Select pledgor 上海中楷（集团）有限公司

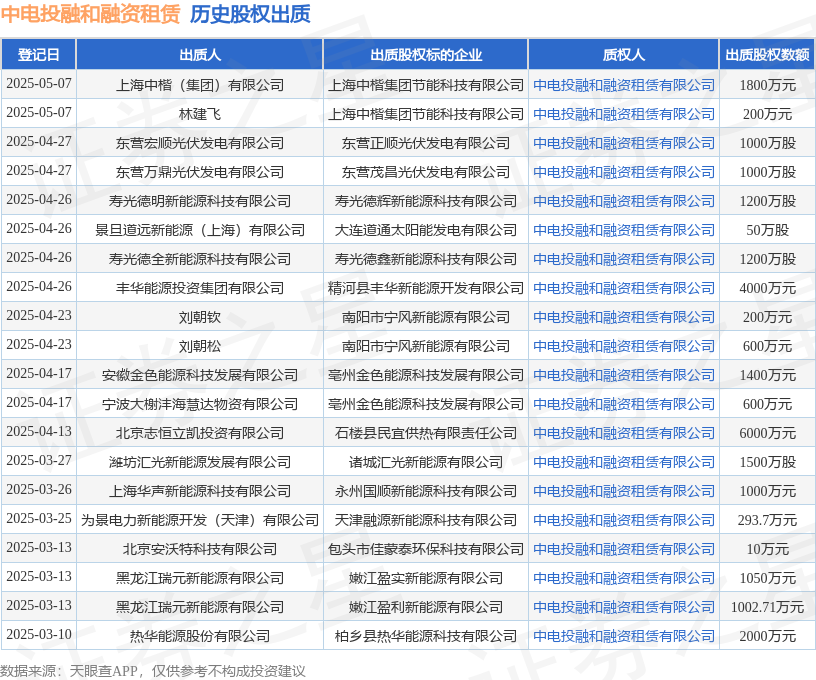[x=200, y=85]
